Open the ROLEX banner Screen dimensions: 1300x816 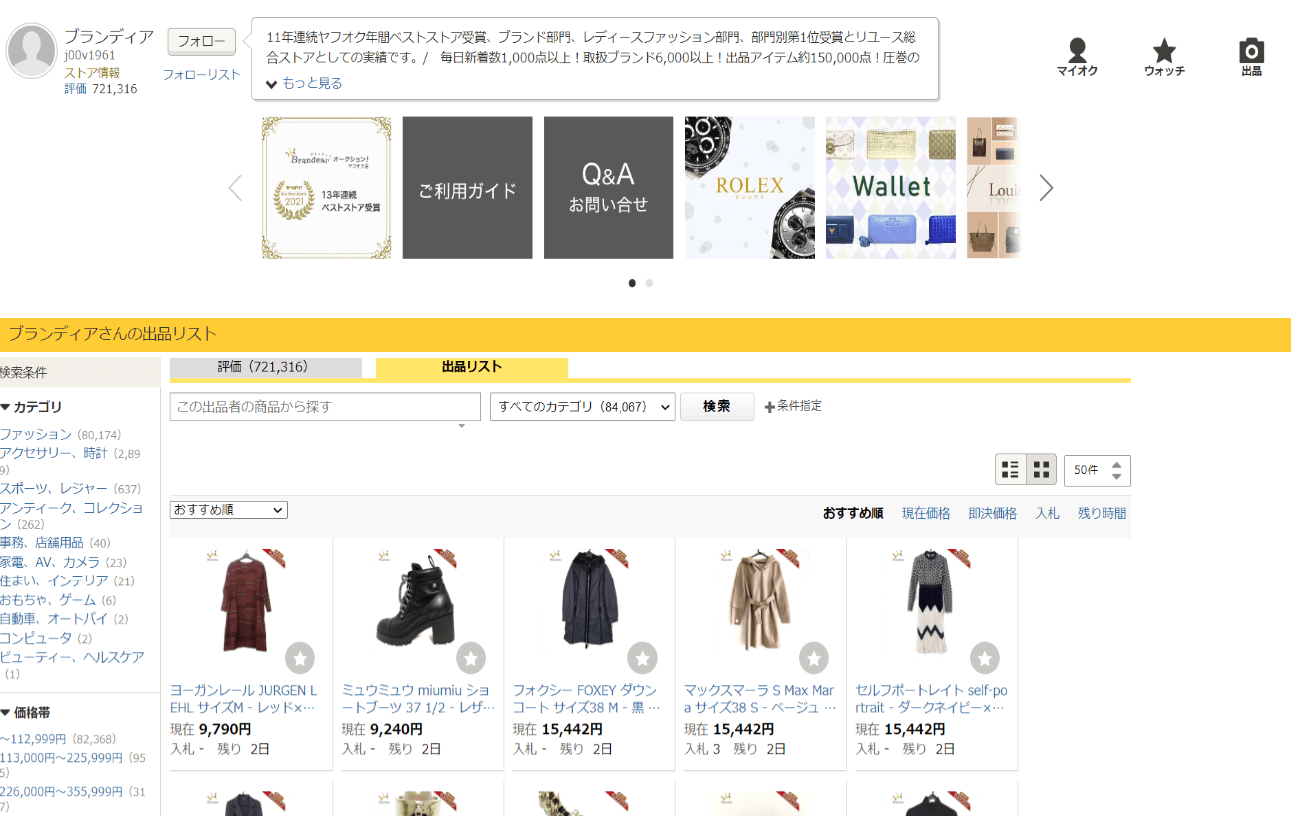[x=750, y=188]
